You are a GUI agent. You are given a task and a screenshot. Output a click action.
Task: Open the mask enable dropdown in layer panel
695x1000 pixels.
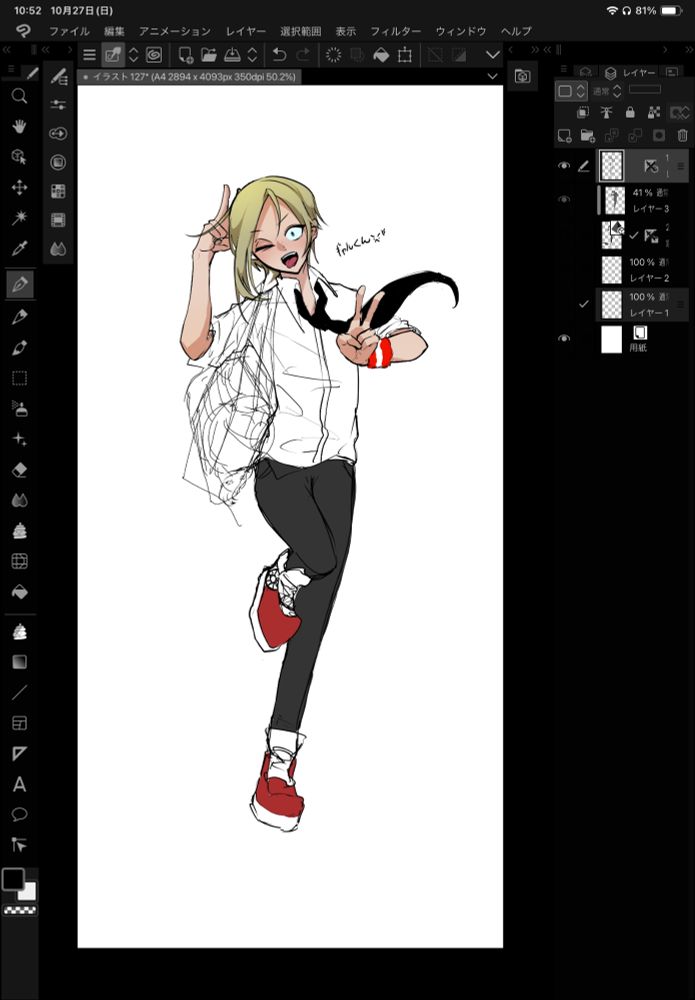(x=679, y=113)
